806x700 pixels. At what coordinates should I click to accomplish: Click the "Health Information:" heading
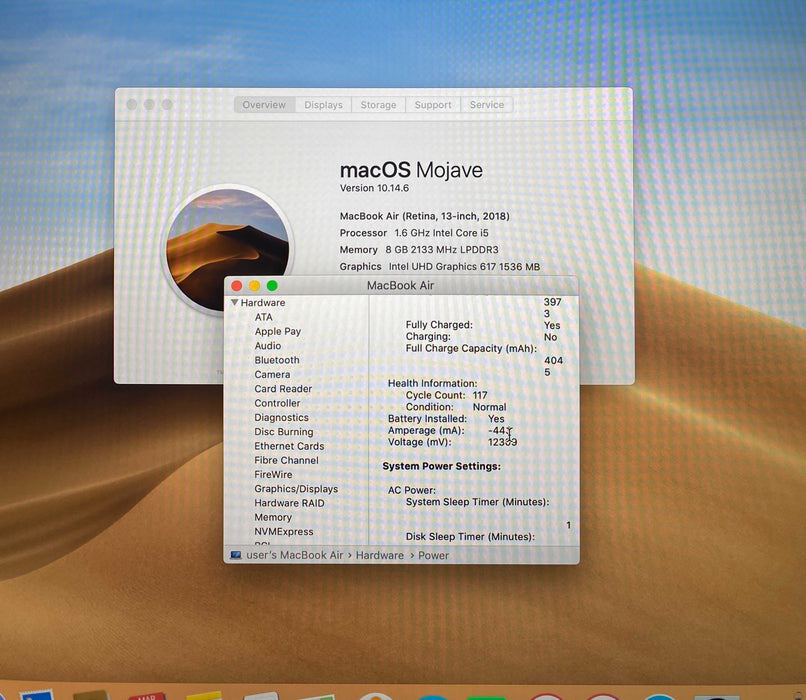[x=432, y=383]
